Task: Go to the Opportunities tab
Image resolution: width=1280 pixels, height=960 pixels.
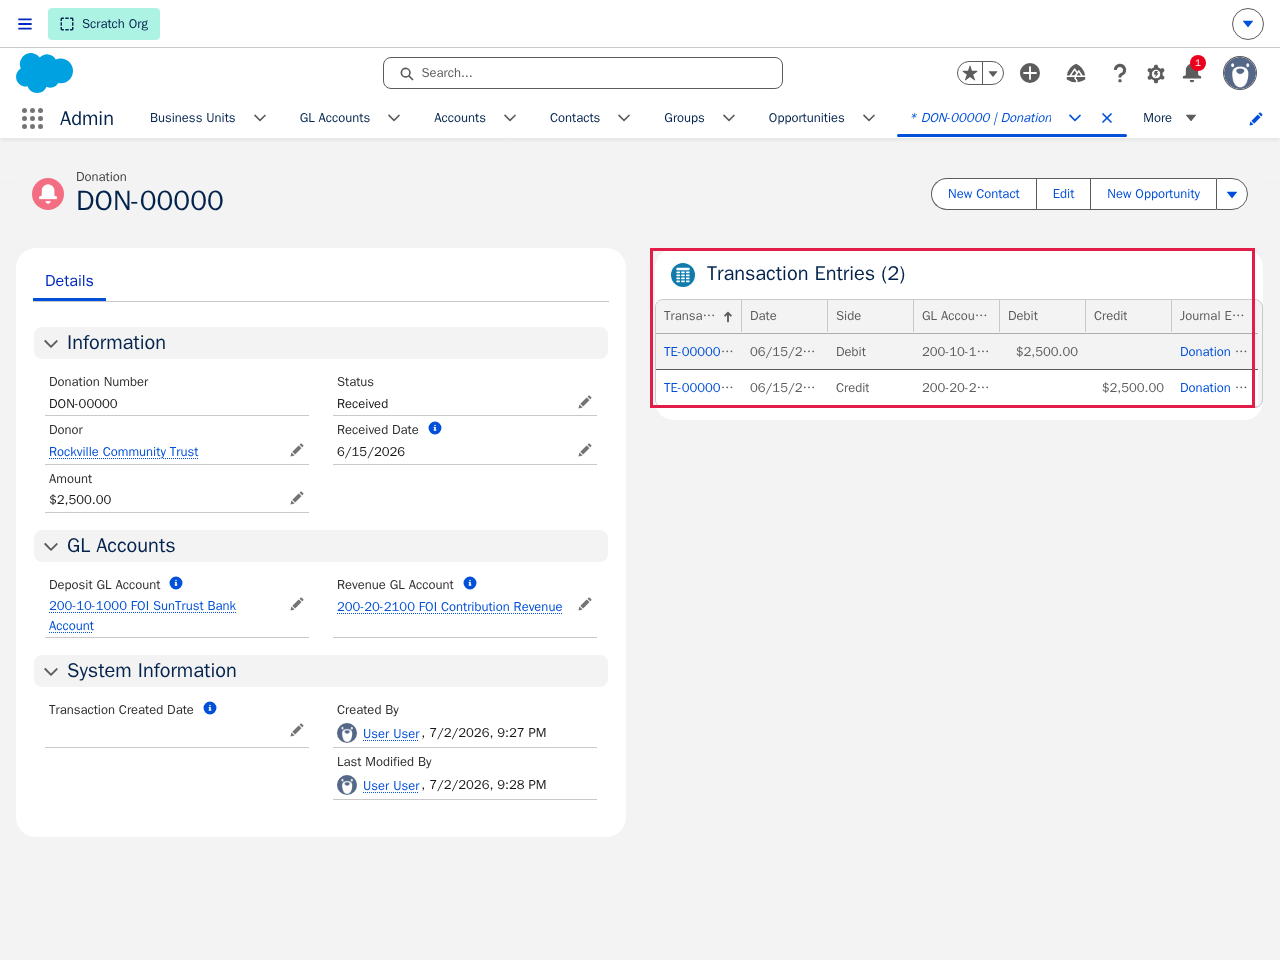Action: pos(807,118)
